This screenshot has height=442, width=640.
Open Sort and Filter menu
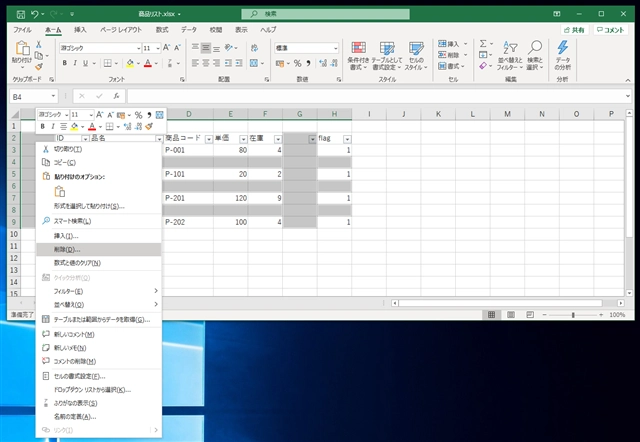point(510,56)
